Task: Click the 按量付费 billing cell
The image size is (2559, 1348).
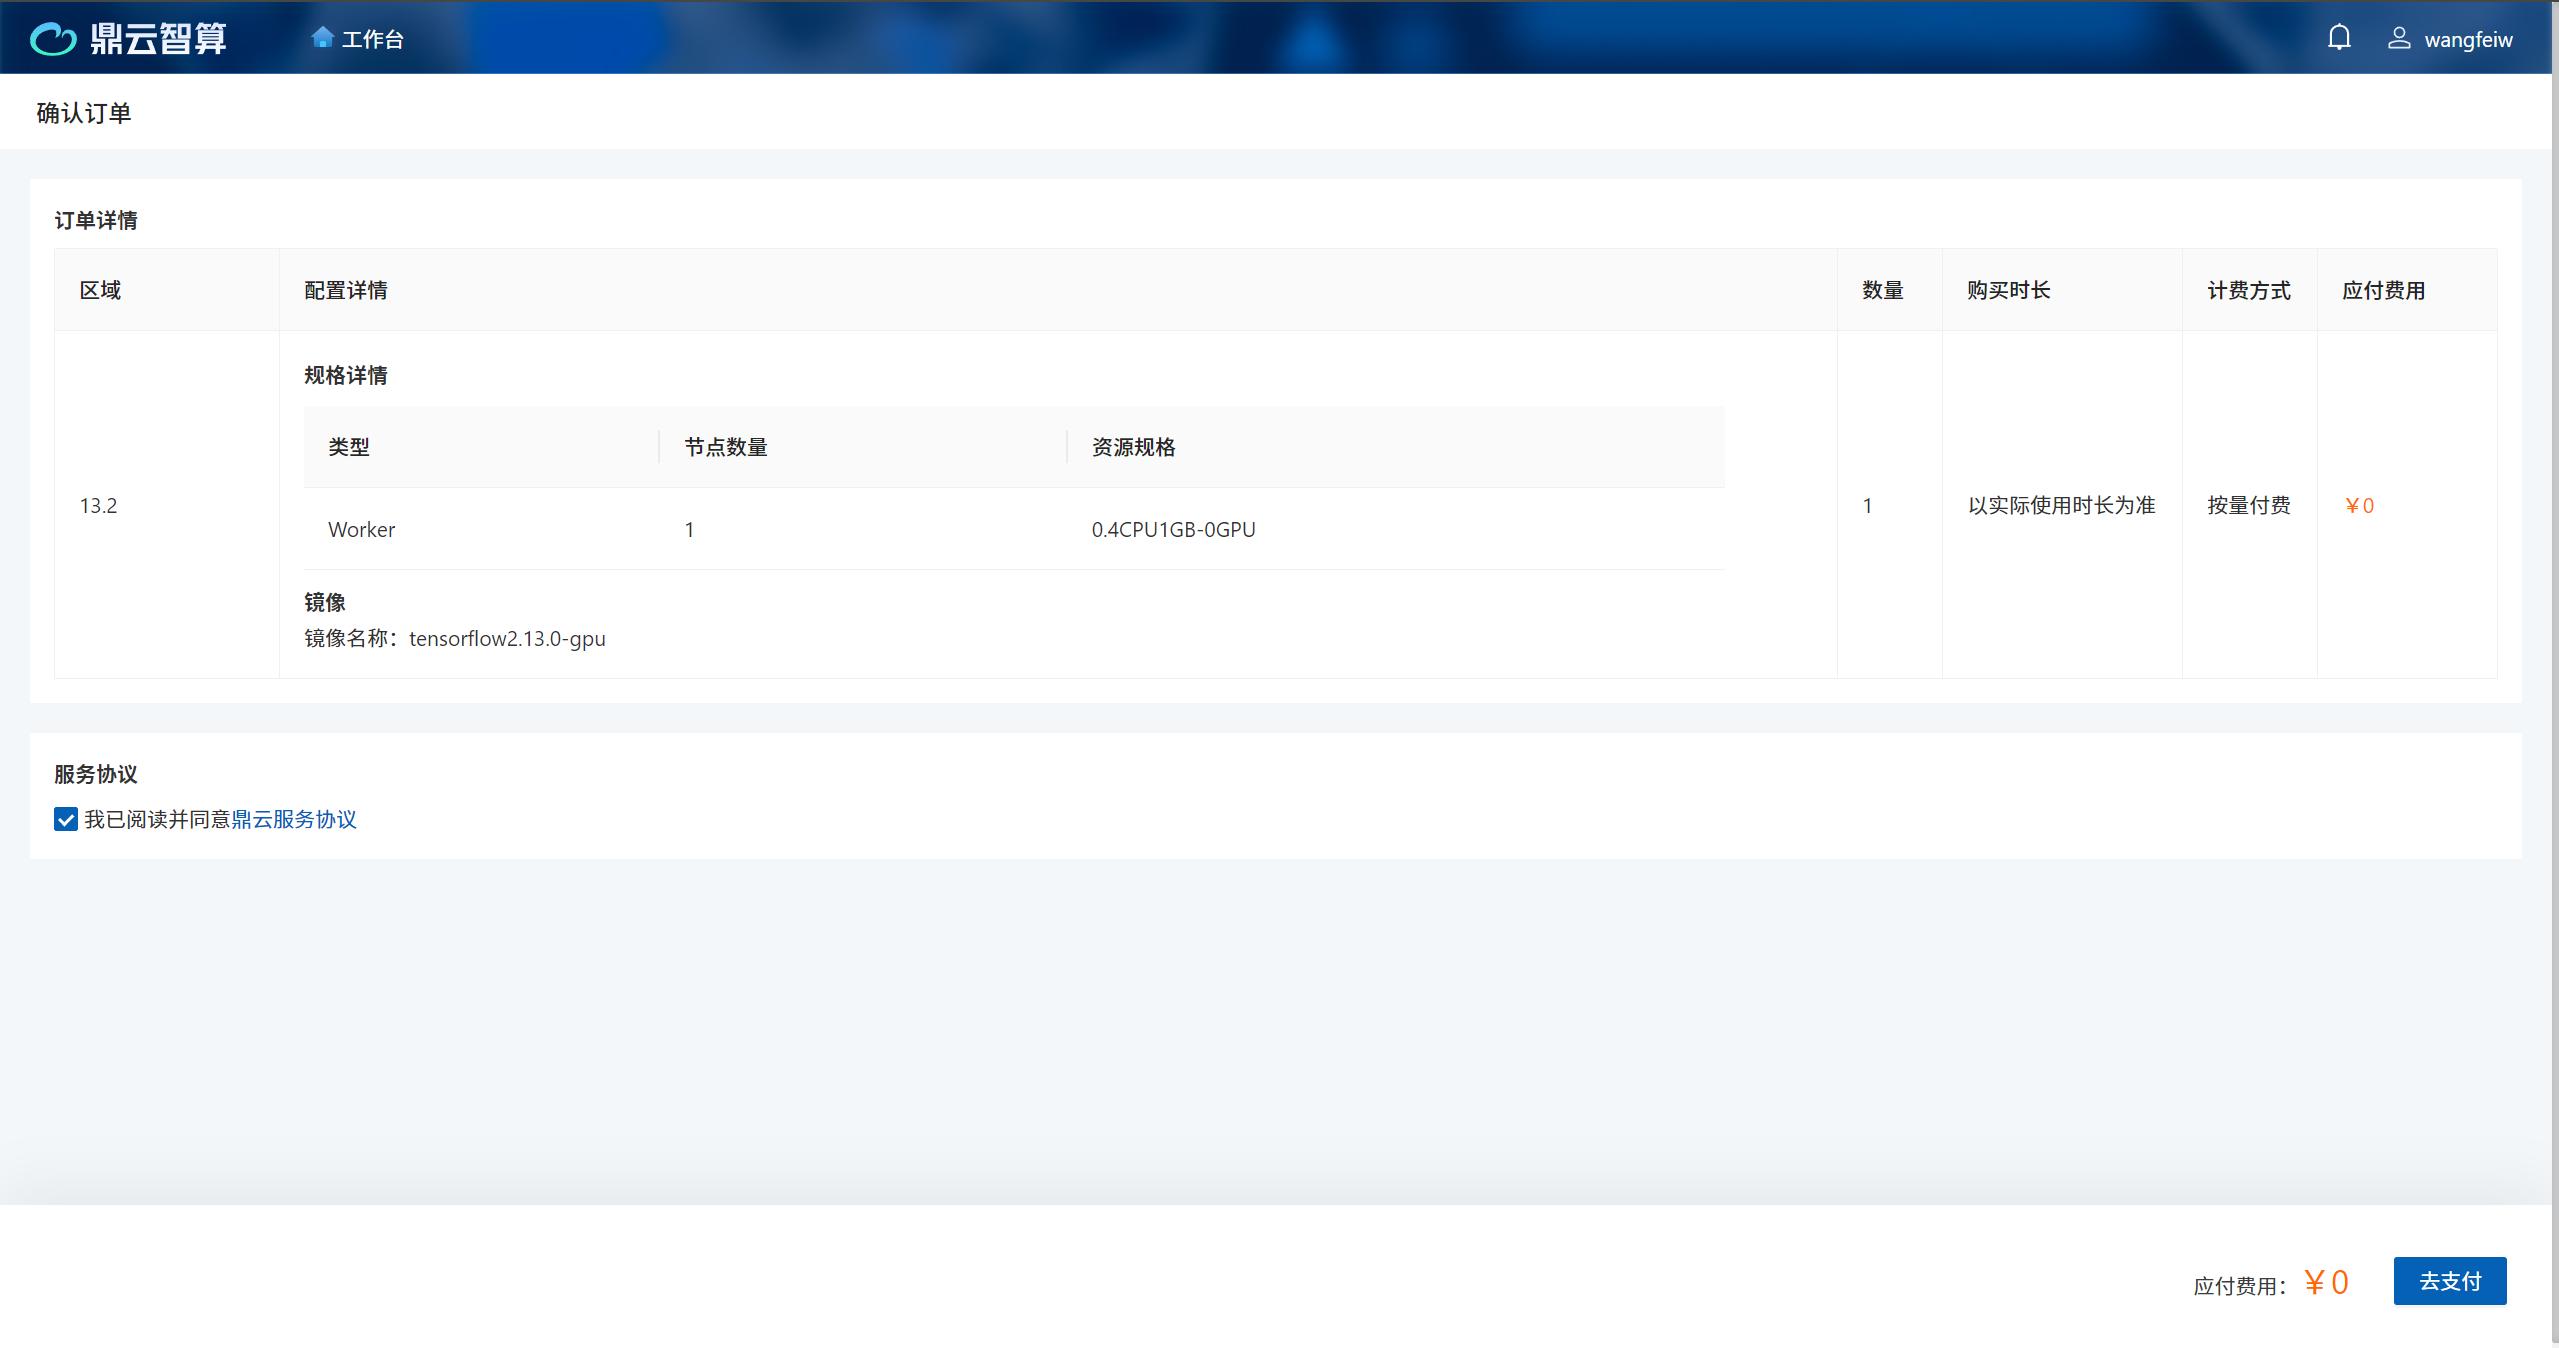Action: point(2249,506)
